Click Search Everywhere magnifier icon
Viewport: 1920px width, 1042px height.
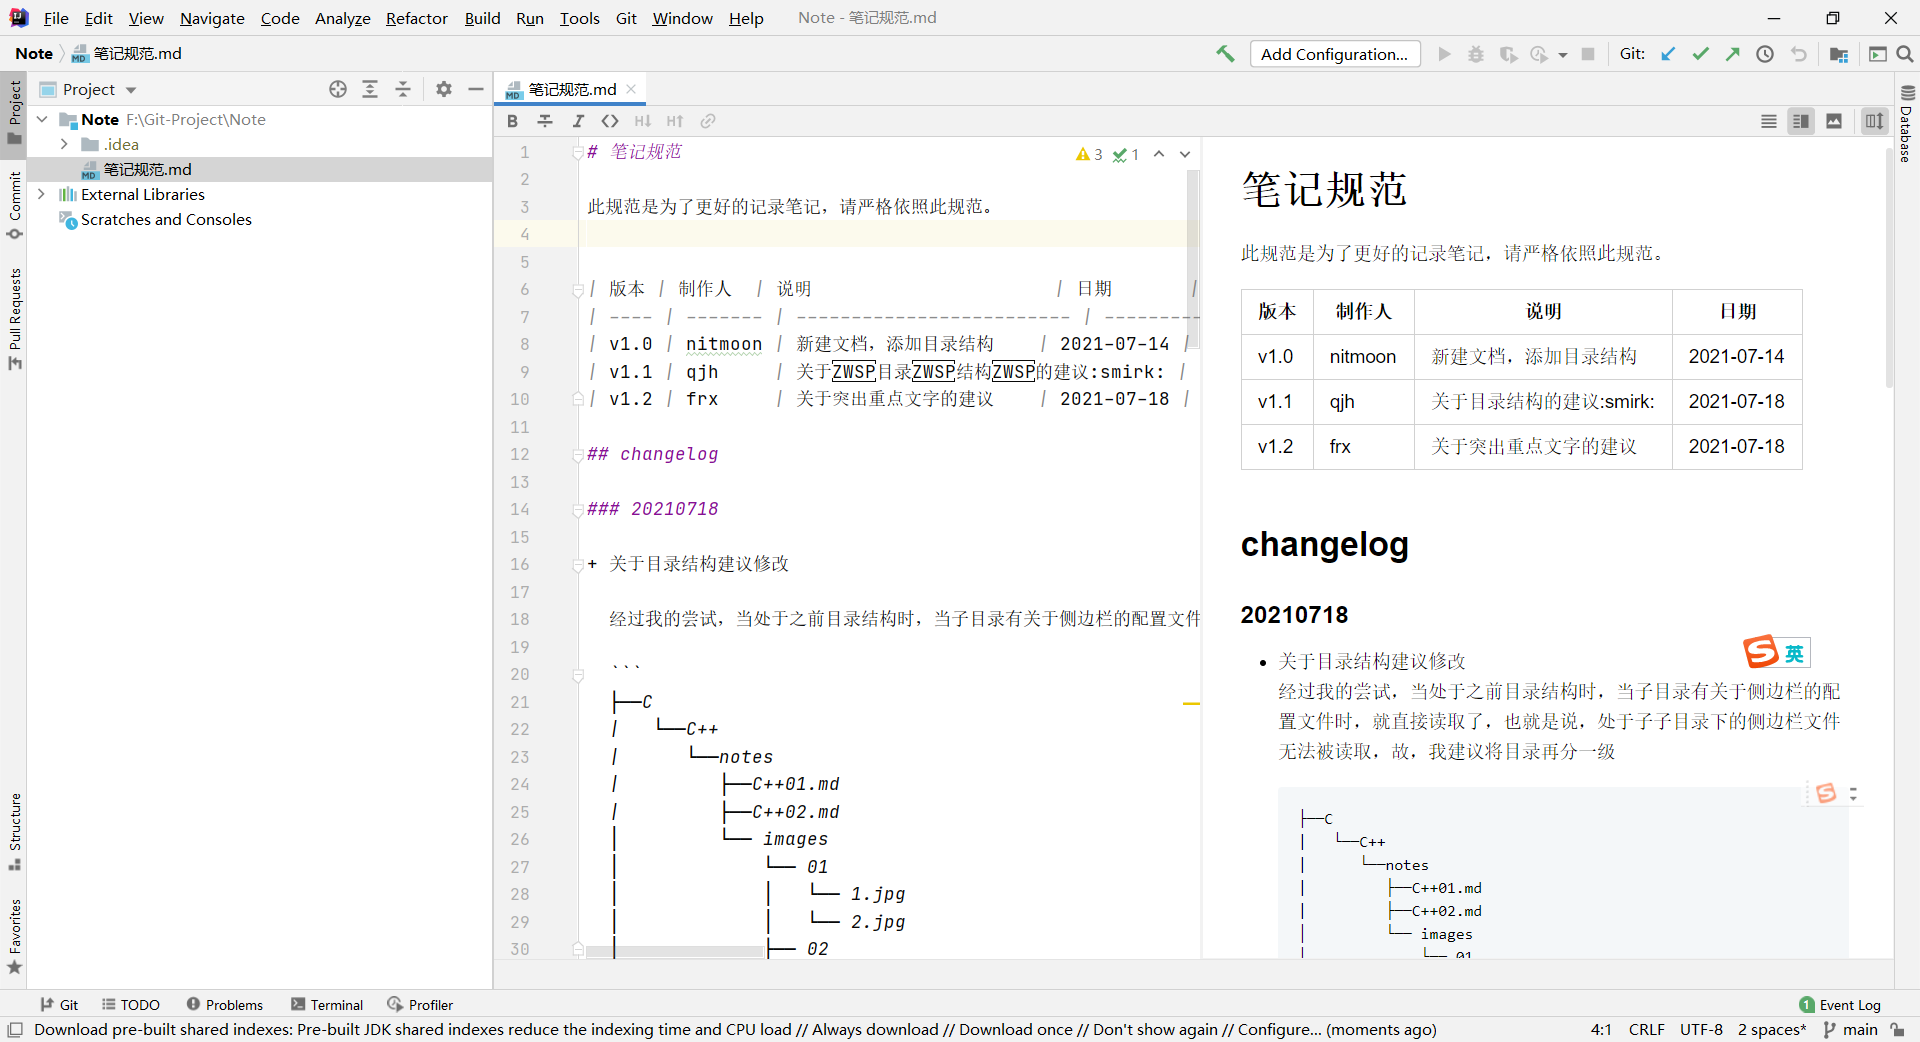pos(1905,54)
